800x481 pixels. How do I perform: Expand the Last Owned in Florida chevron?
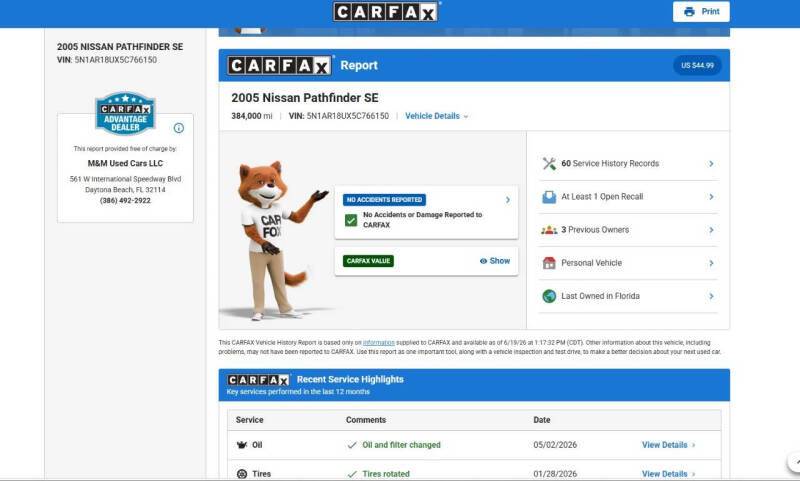pos(711,296)
